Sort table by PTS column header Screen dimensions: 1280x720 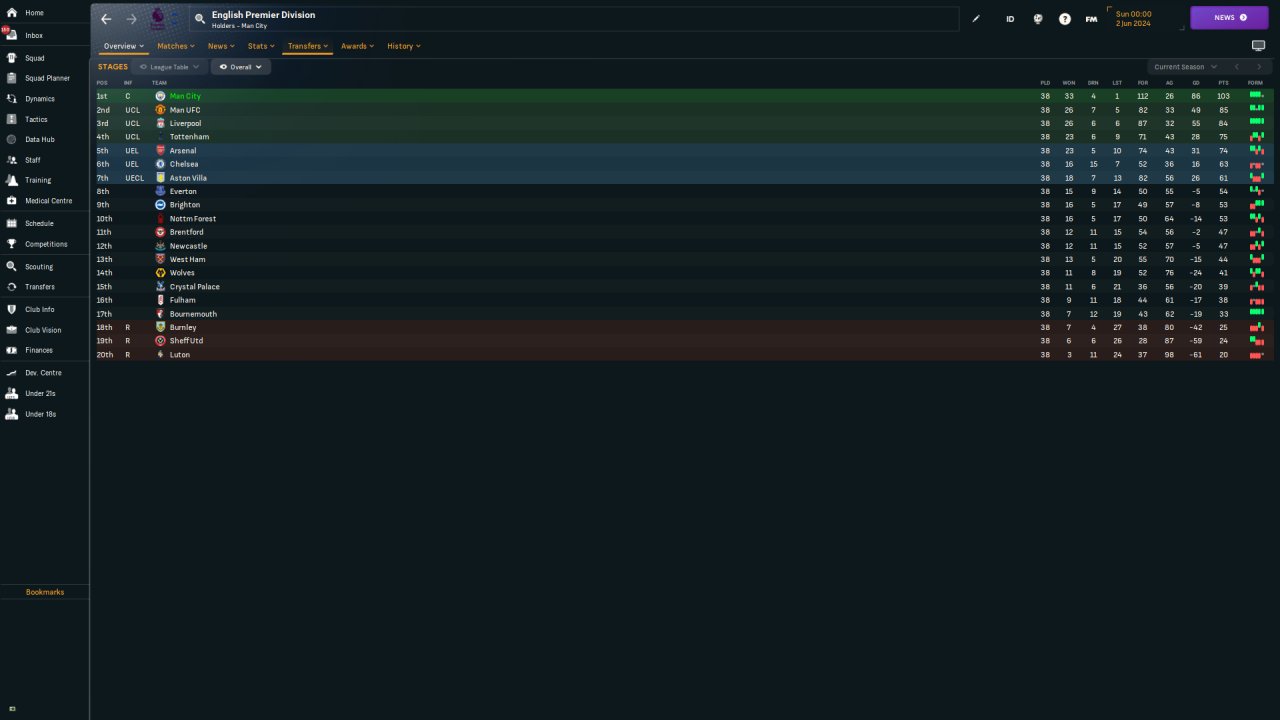pos(1223,82)
